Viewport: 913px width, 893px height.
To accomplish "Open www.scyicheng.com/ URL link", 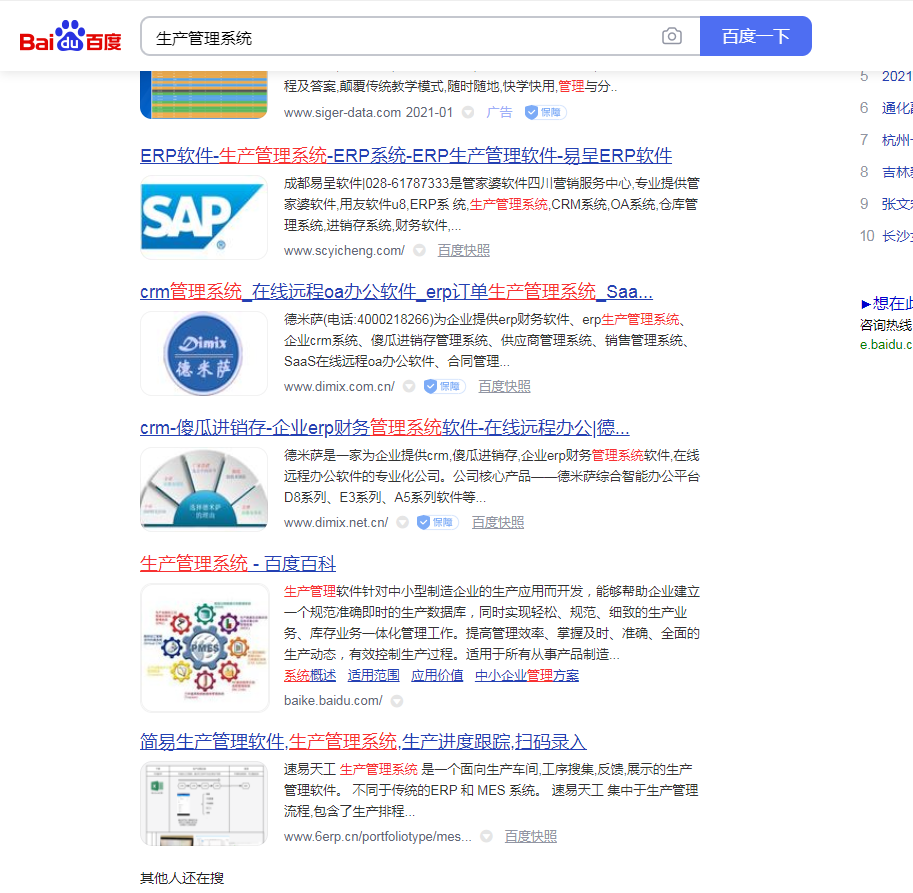I will tap(344, 250).
